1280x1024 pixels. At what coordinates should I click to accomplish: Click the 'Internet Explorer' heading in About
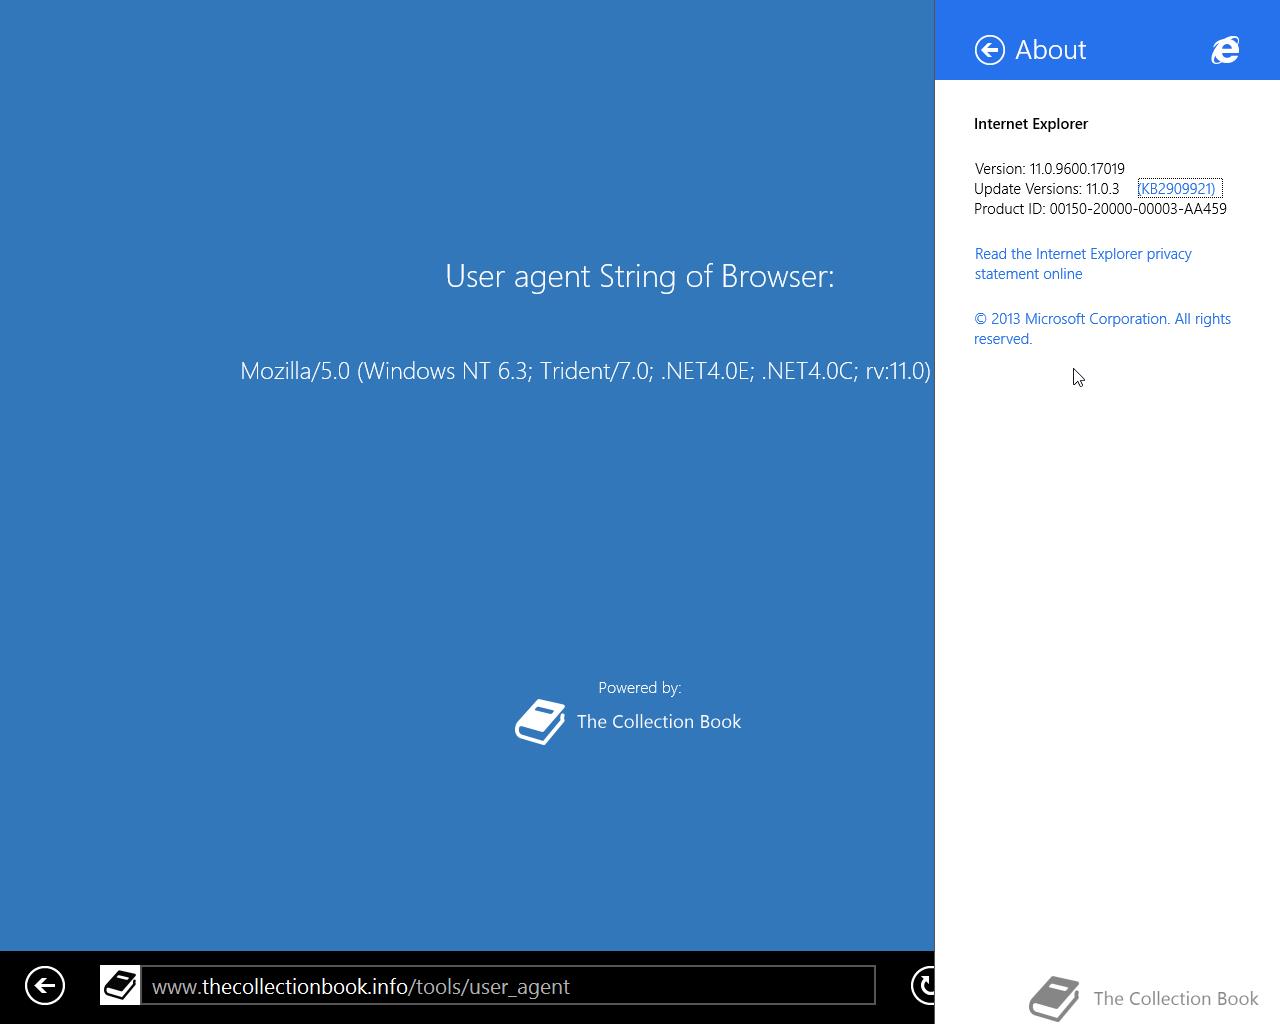click(x=1031, y=124)
